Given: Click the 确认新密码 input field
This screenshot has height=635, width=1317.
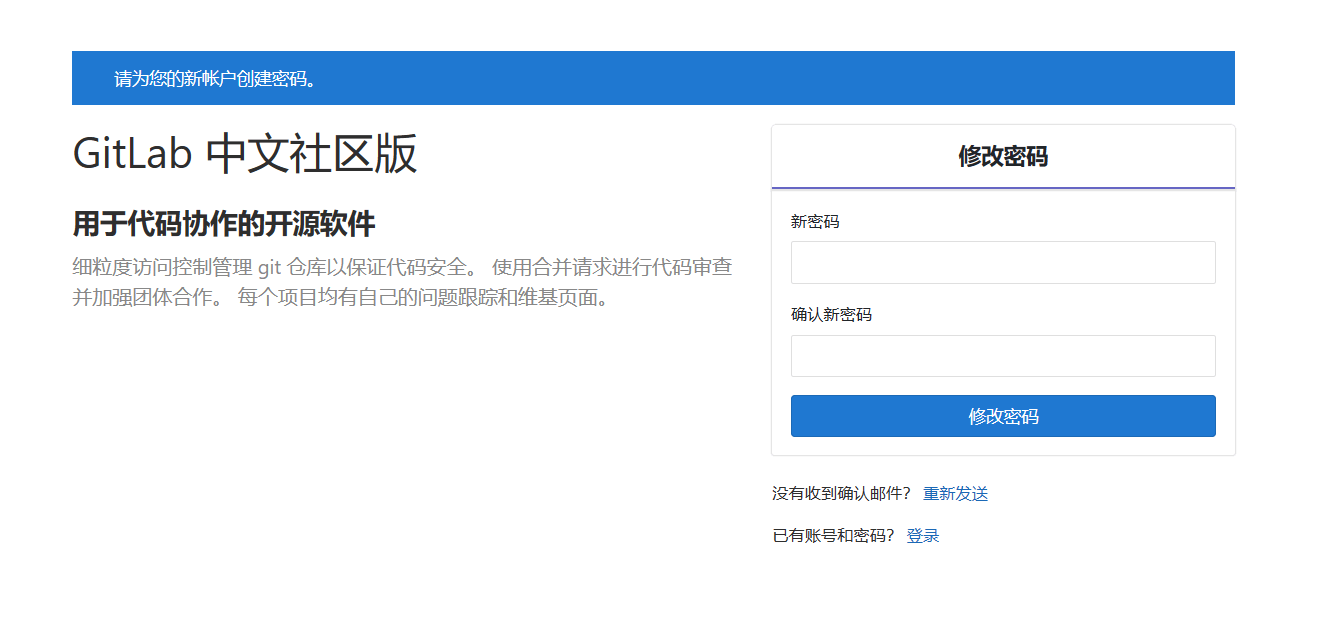Looking at the screenshot, I should [x=1003, y=356].
